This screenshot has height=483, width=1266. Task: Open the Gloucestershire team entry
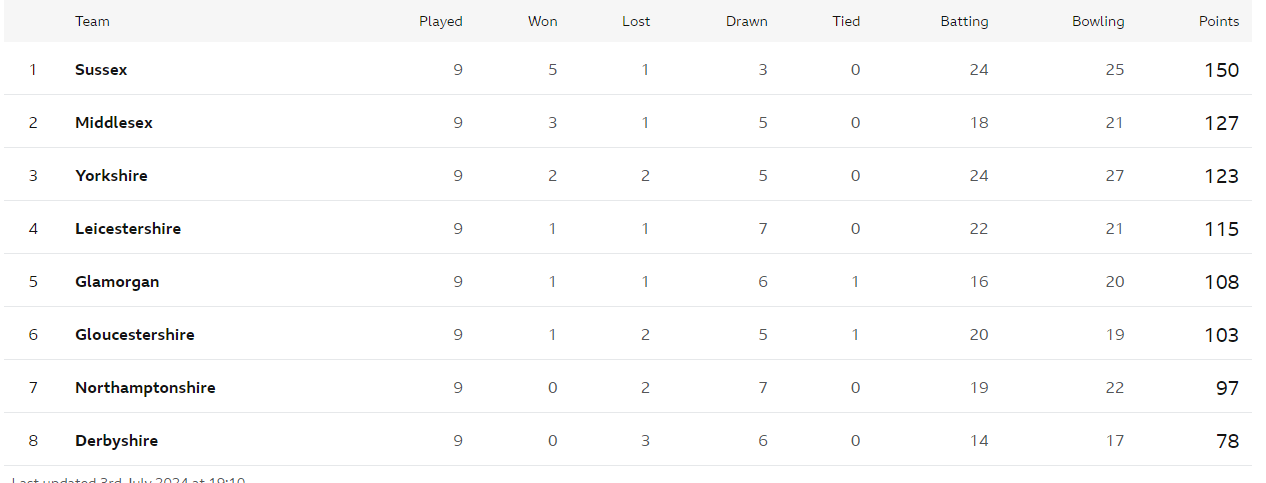[135, 335]
